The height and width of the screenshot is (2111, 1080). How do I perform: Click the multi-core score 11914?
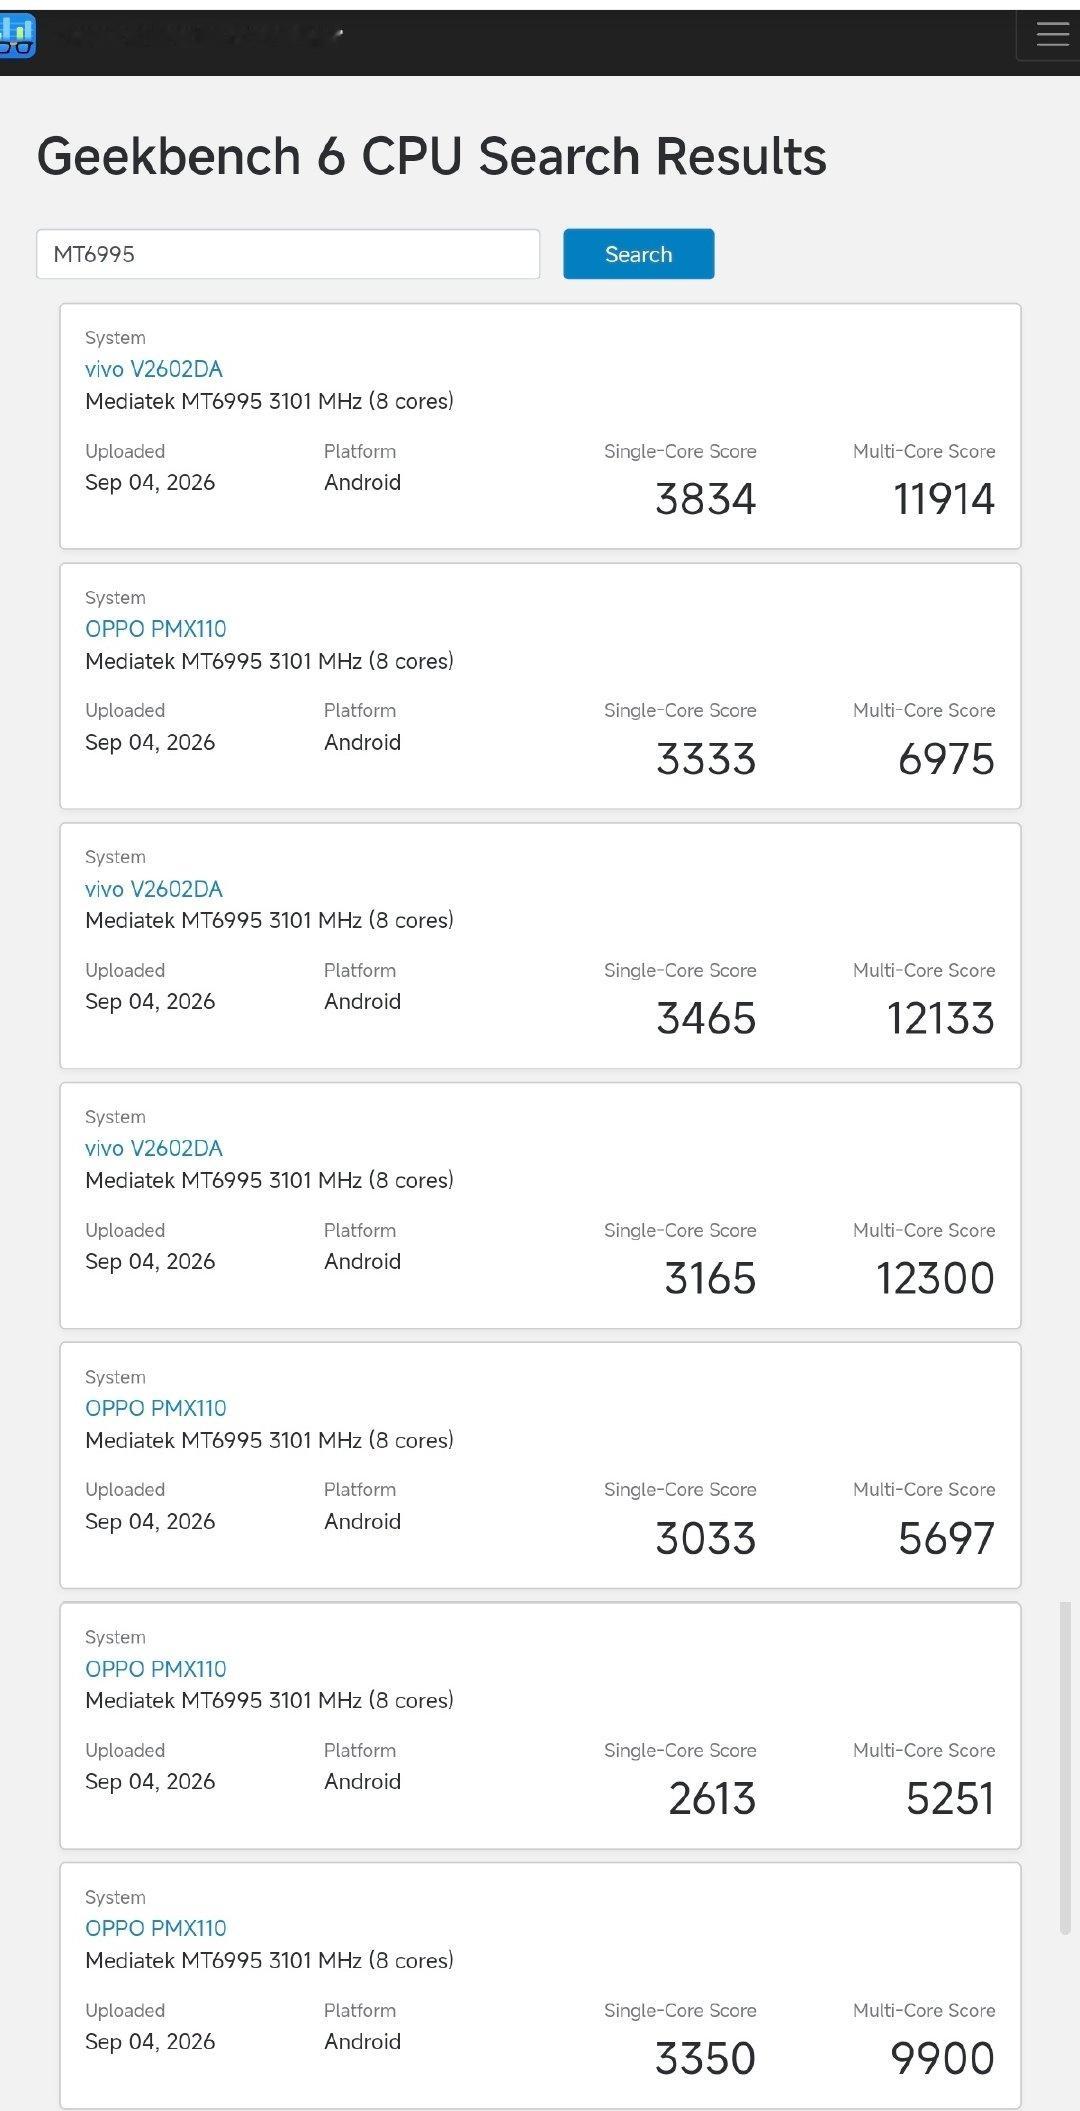pos(944,499)
